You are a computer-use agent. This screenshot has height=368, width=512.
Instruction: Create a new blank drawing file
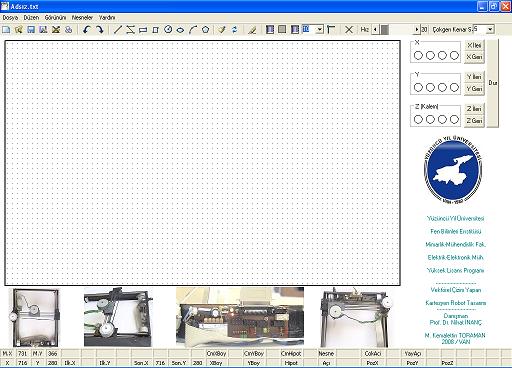pos(6,30)
